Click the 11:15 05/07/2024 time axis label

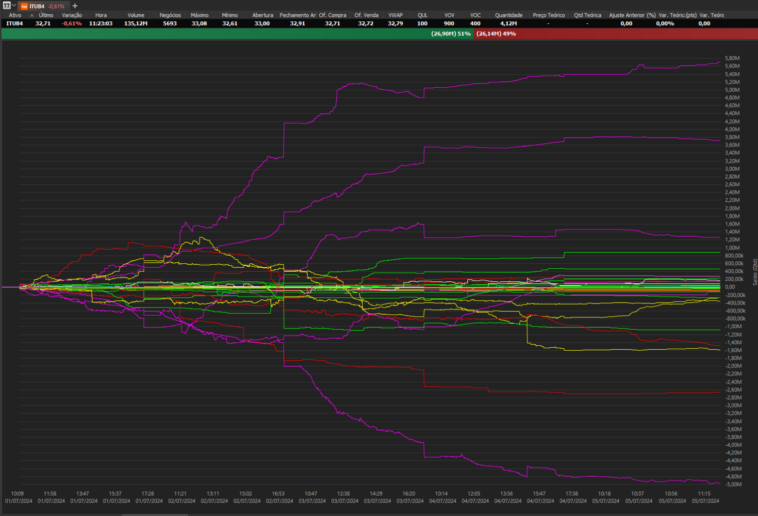tap(704, 497)
